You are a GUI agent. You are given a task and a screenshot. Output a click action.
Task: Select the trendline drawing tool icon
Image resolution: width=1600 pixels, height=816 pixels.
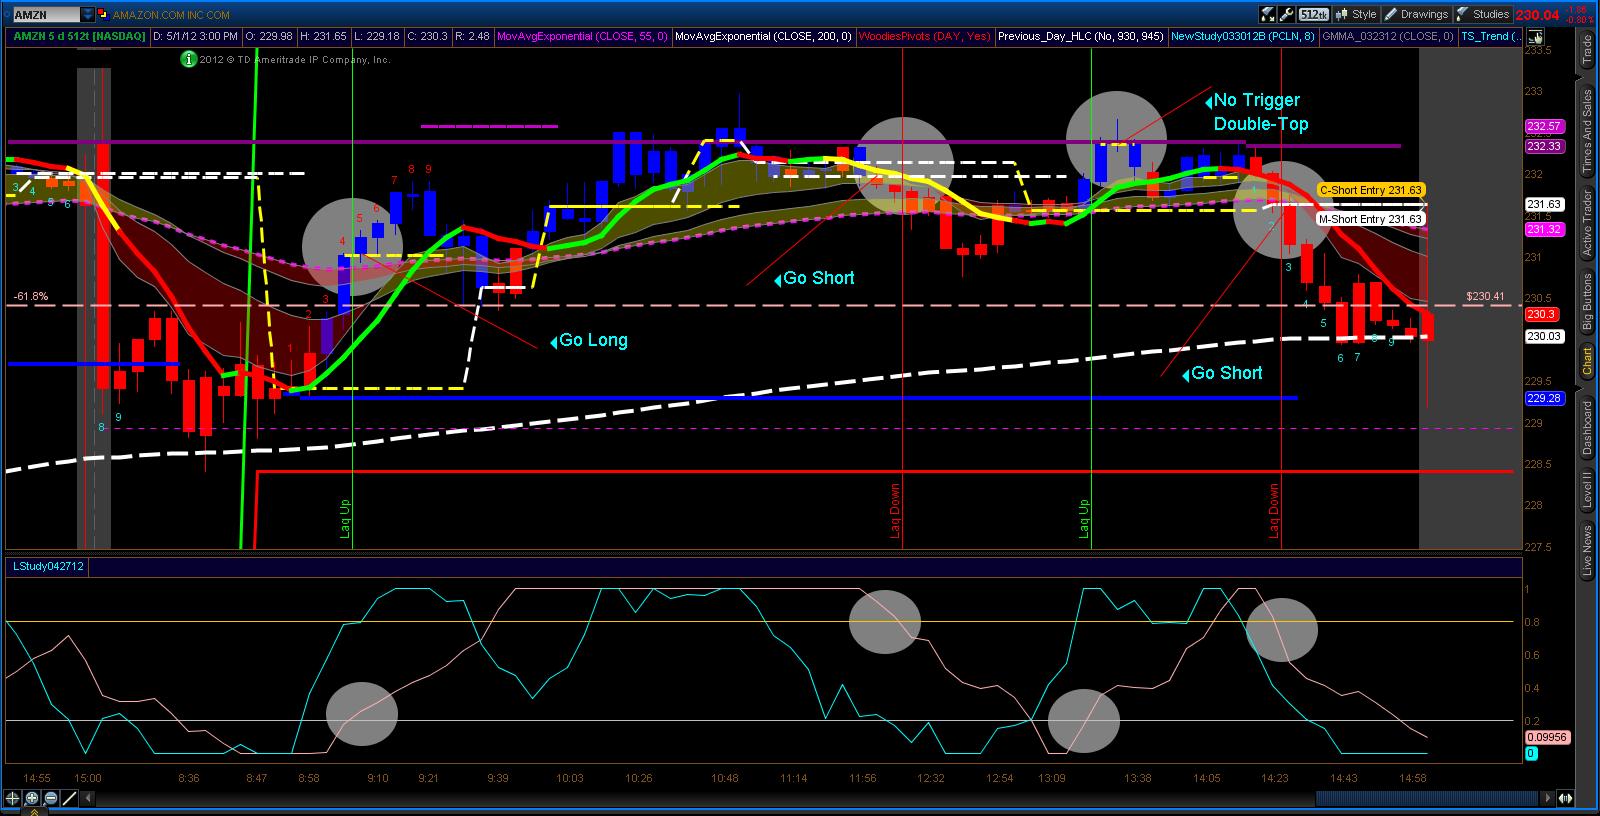(x=70, y=798)
